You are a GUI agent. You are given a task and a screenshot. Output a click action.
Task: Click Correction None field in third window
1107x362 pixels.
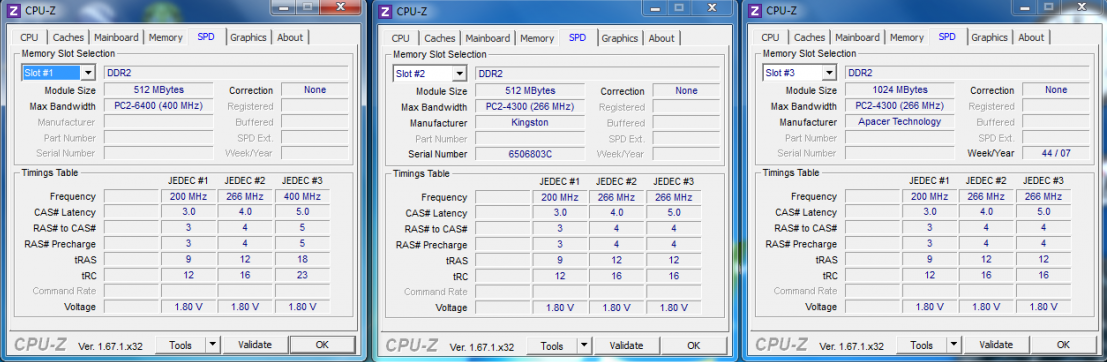1056,90
